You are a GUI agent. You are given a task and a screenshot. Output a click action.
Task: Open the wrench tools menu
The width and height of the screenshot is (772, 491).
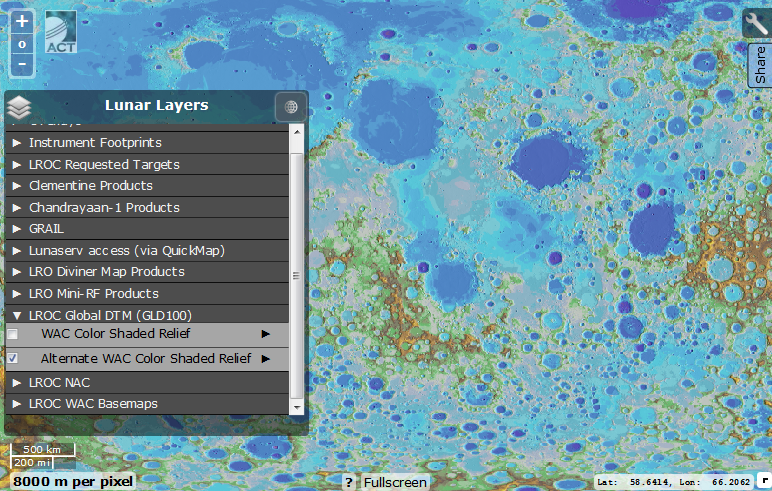pos(756,24)
